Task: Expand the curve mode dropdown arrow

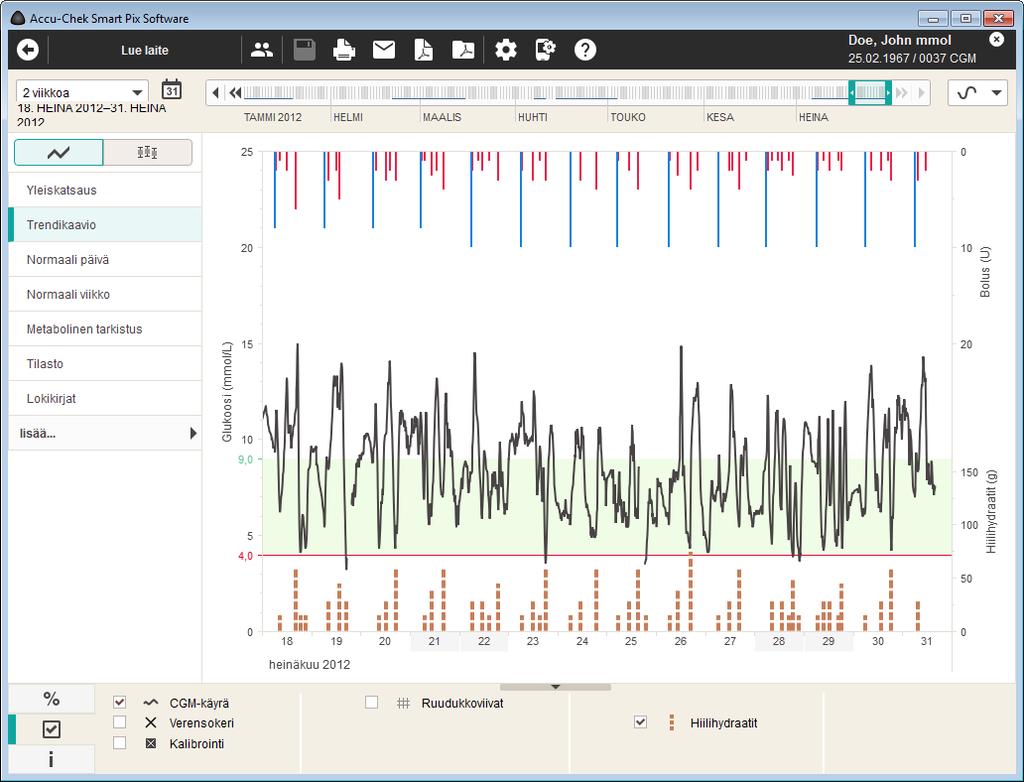Action: point(997,93)
